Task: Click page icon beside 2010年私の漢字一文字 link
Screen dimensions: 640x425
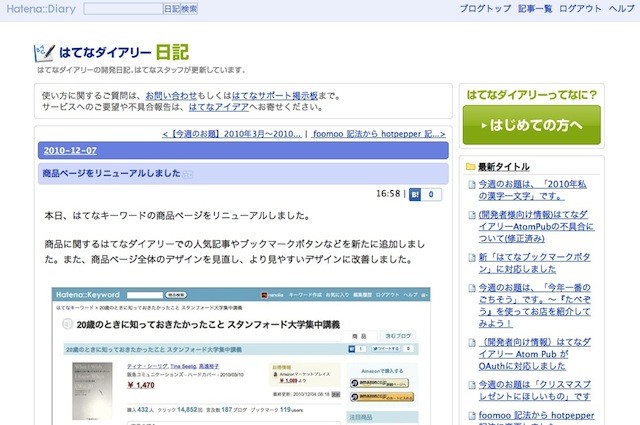Action: click(472, 185)
